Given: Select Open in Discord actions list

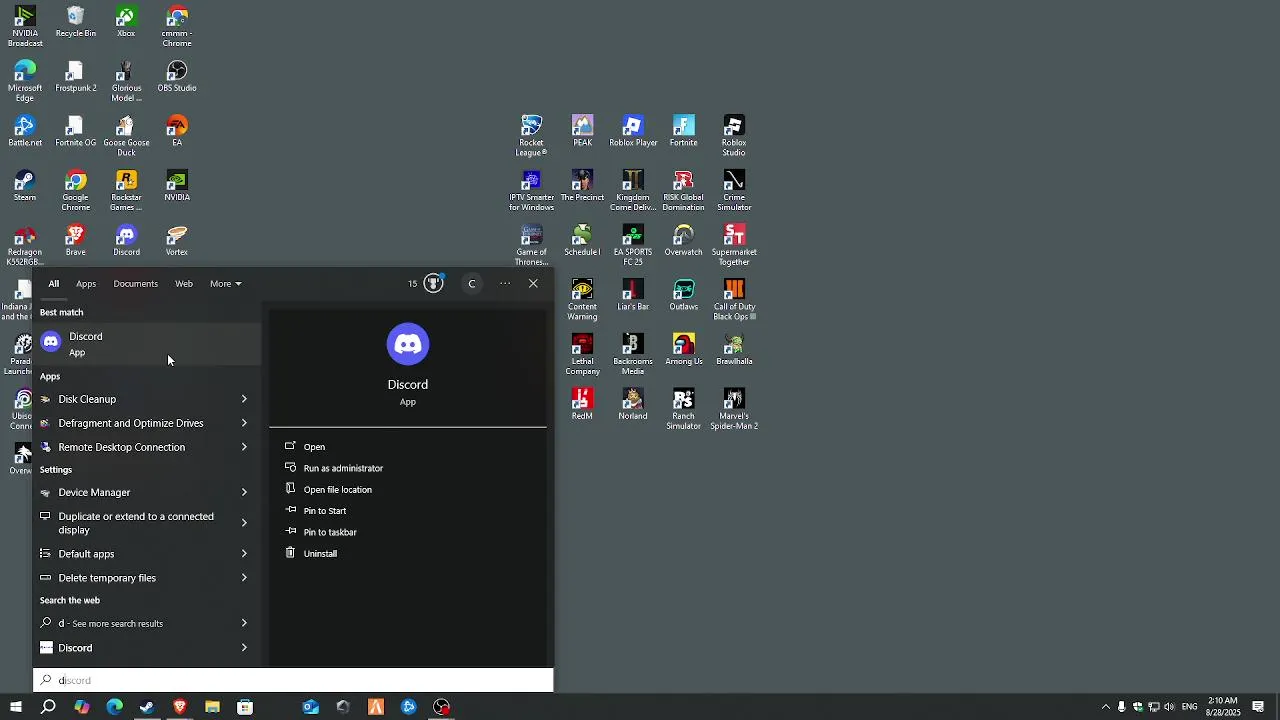Looking at the screenshot, I should 314,447.
